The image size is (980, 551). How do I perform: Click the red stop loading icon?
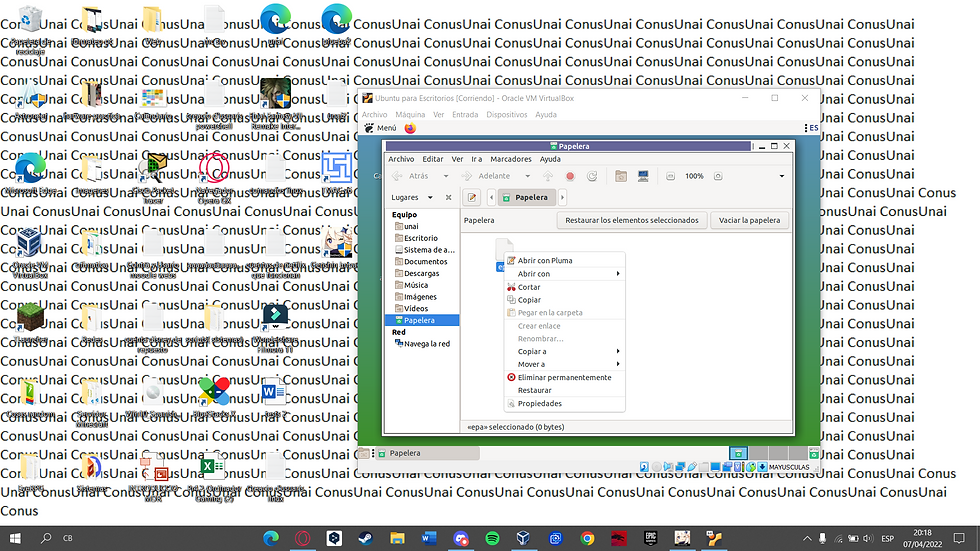point(570,176)
